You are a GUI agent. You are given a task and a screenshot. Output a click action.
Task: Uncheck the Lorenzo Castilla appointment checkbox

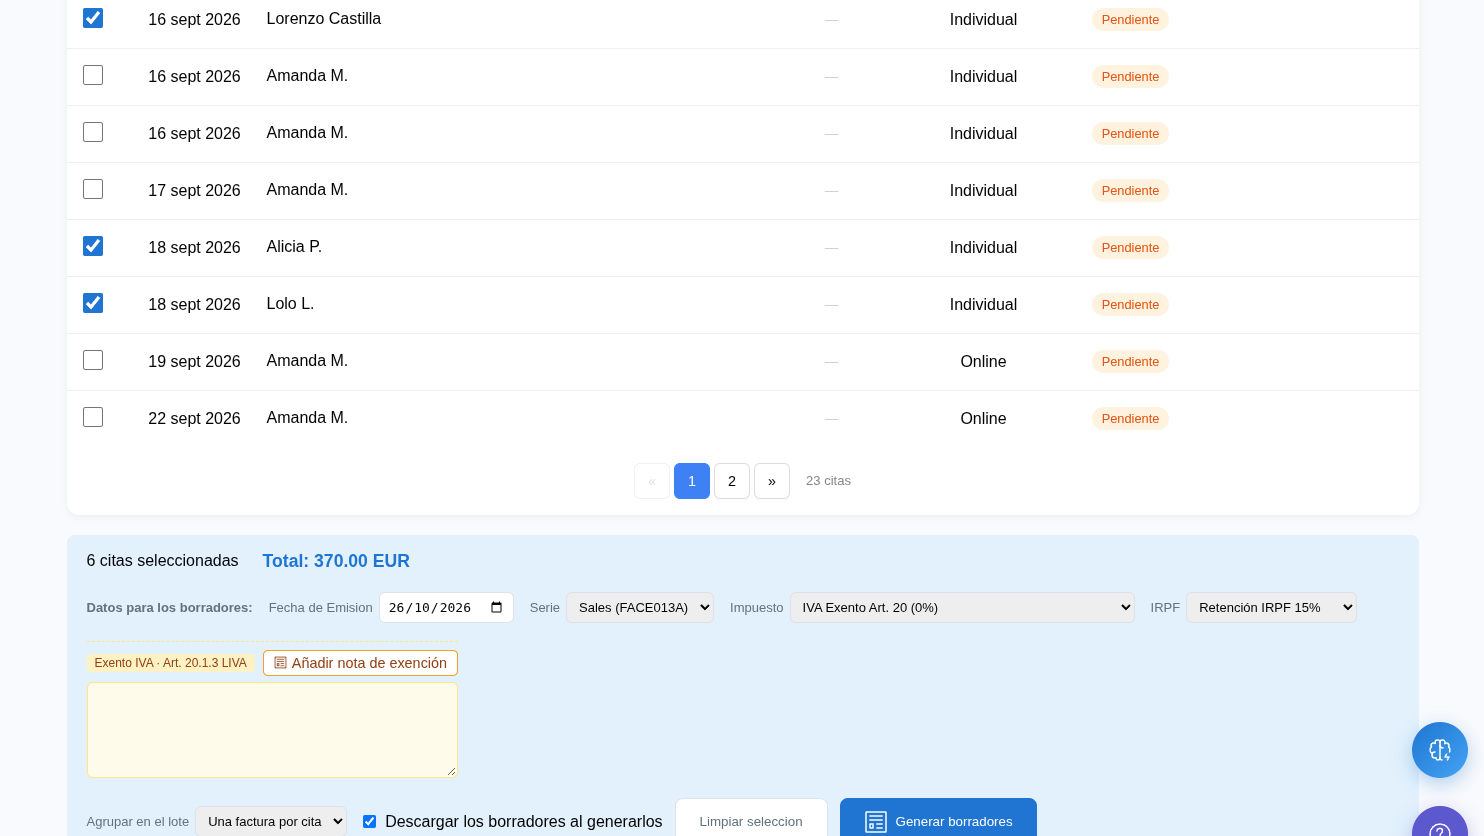[93, 18]
